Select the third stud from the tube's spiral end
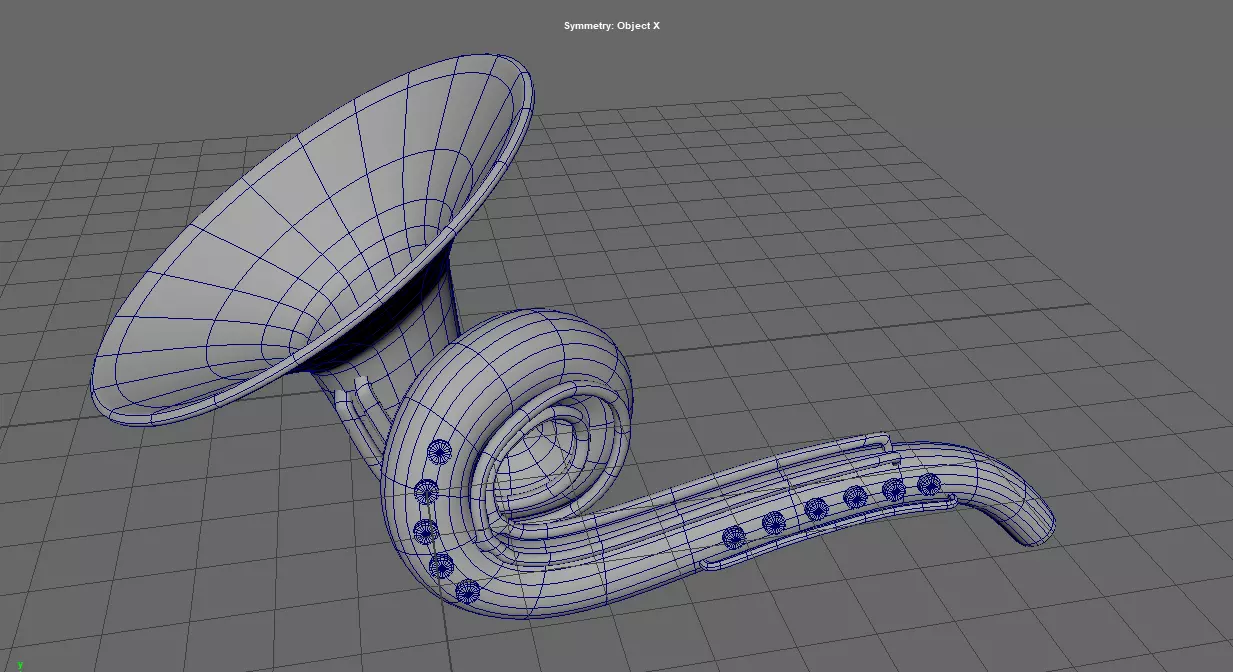1233x672 pixels. coord(816,509)
